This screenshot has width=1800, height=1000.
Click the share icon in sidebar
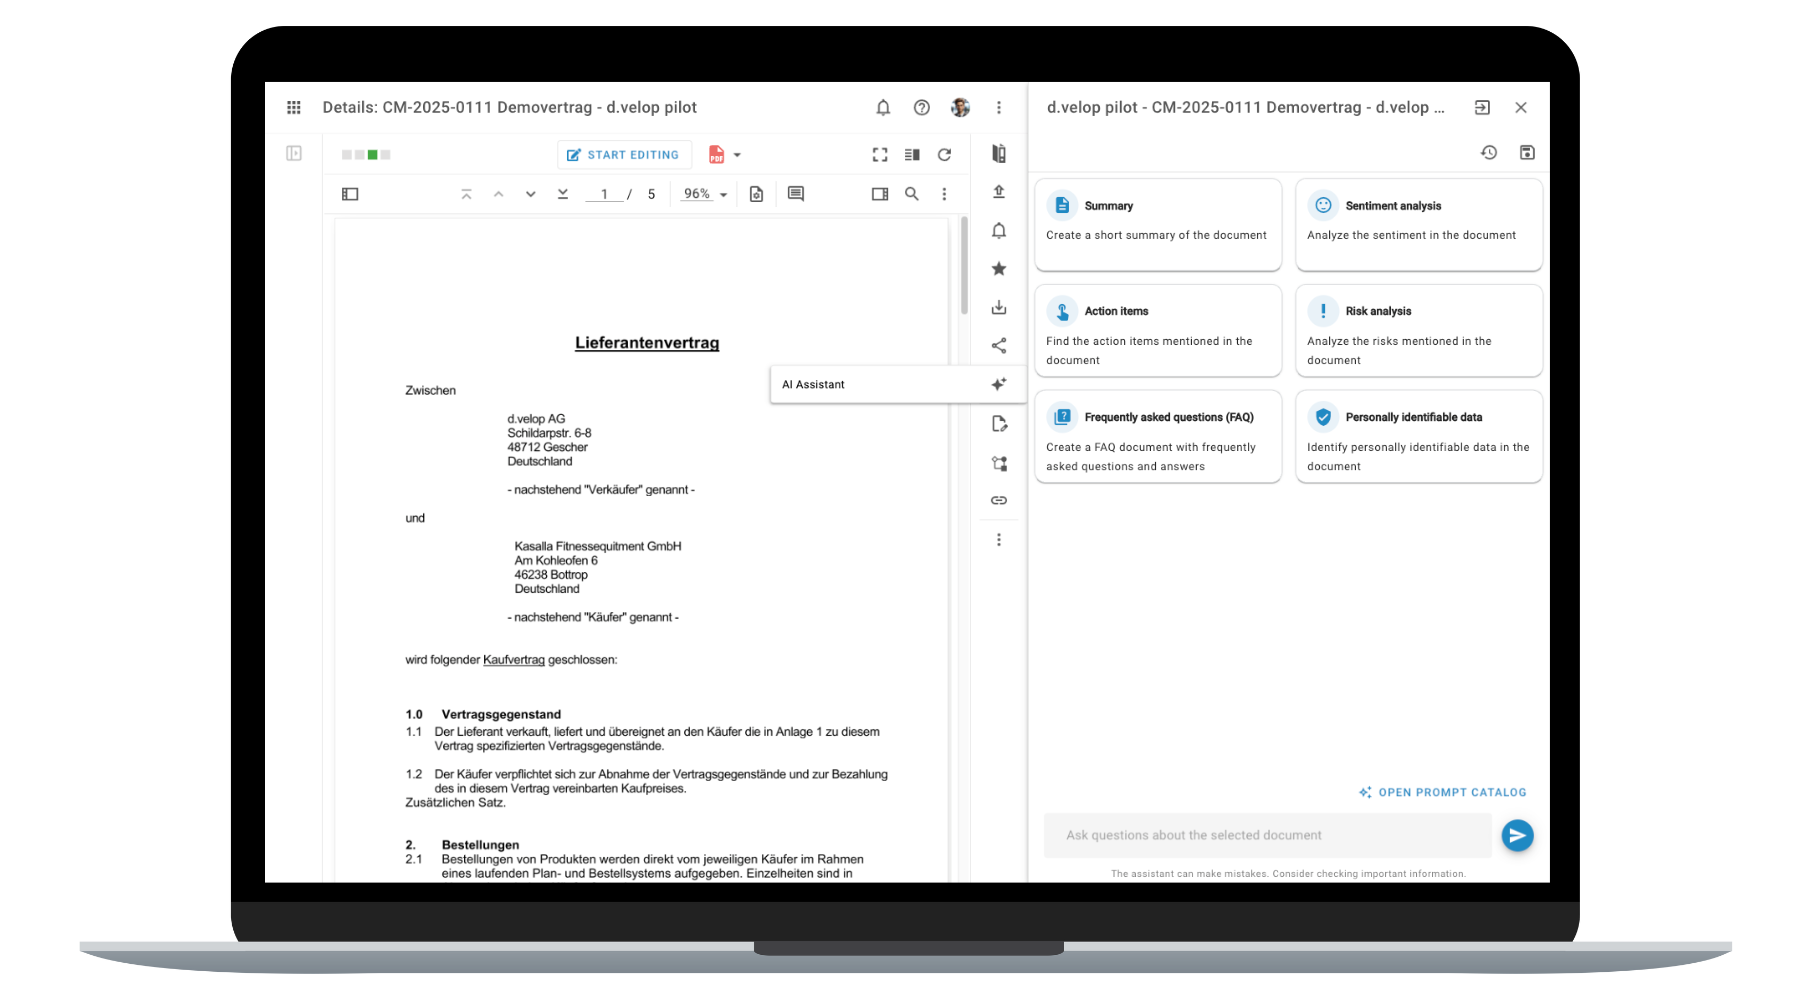tap(998, 346)
